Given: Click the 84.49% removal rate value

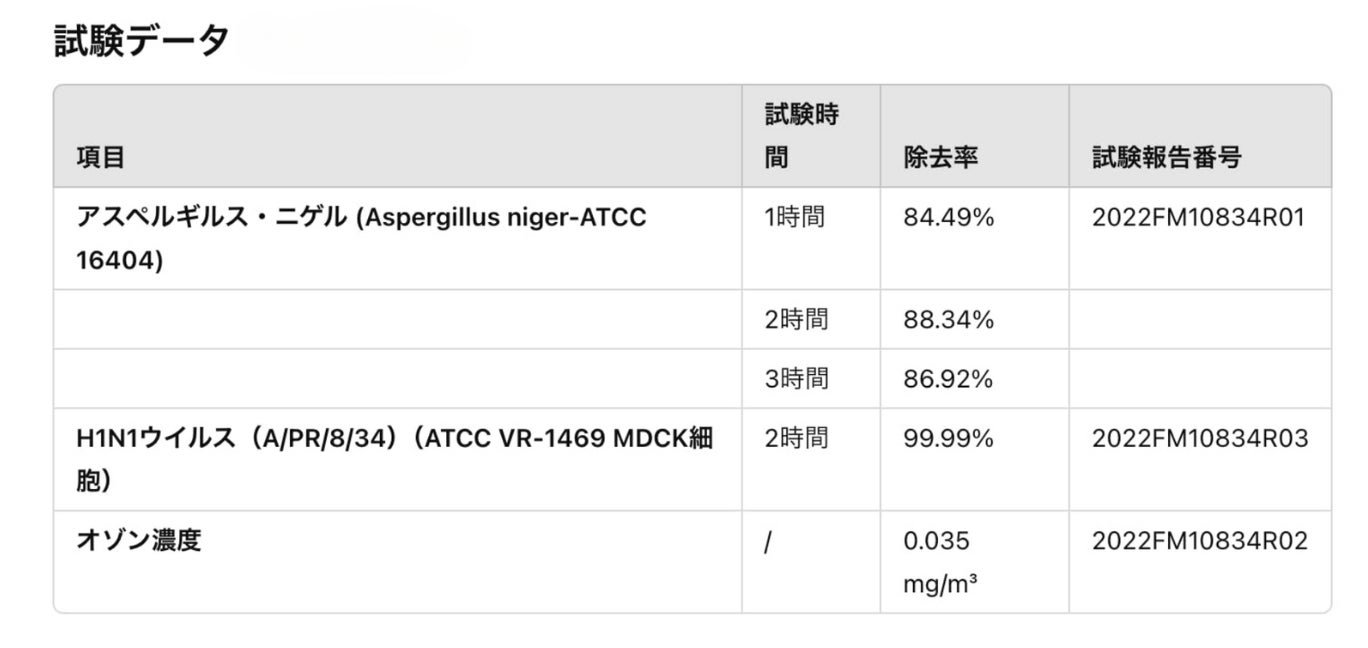Looking at the screenshot, I should (948, 218).
